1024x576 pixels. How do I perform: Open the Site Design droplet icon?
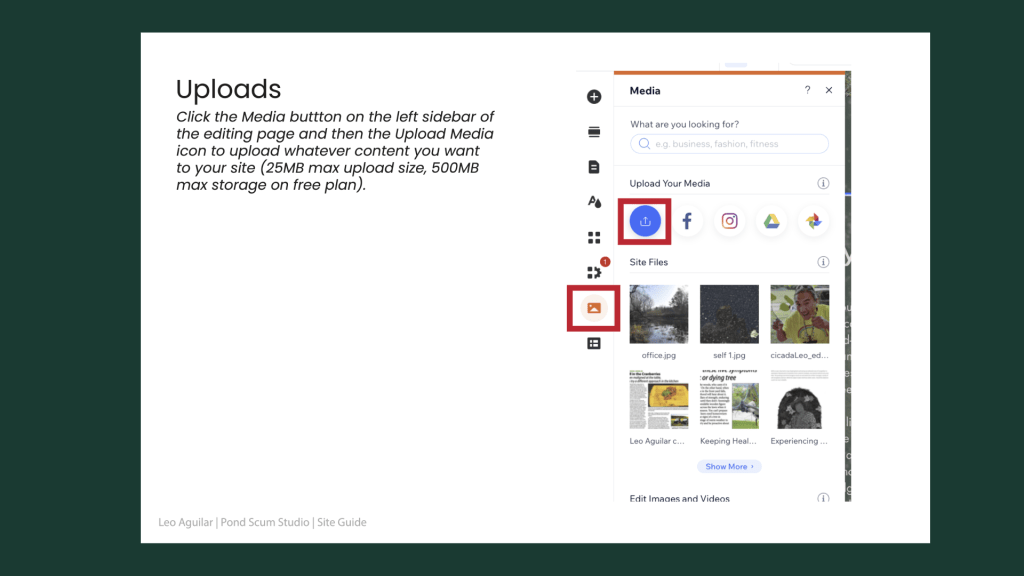[594, 202]
